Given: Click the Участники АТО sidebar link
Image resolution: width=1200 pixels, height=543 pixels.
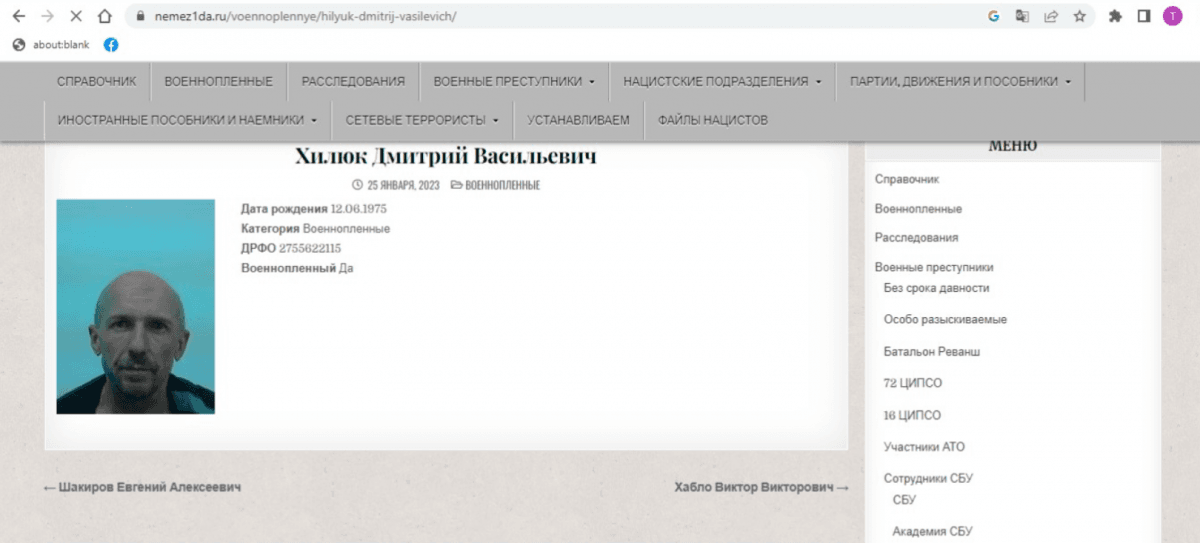Looking at the screenshot, I should point(924,447).
